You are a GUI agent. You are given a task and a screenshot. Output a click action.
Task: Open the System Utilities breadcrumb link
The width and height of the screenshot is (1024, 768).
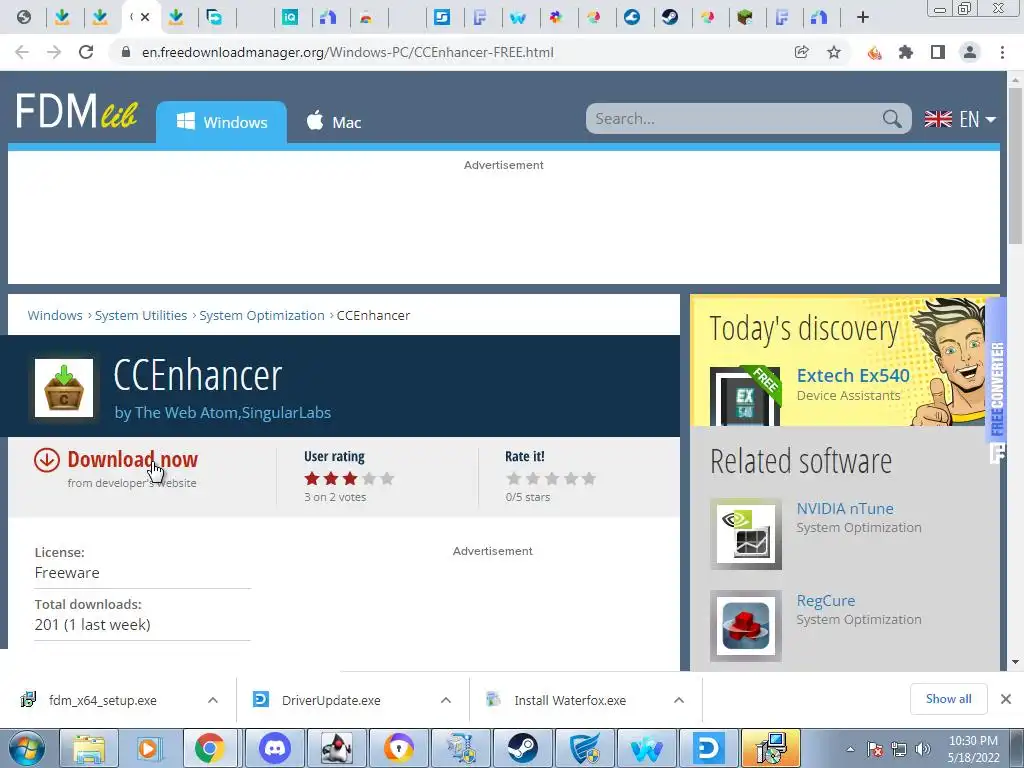pos(141,315)
